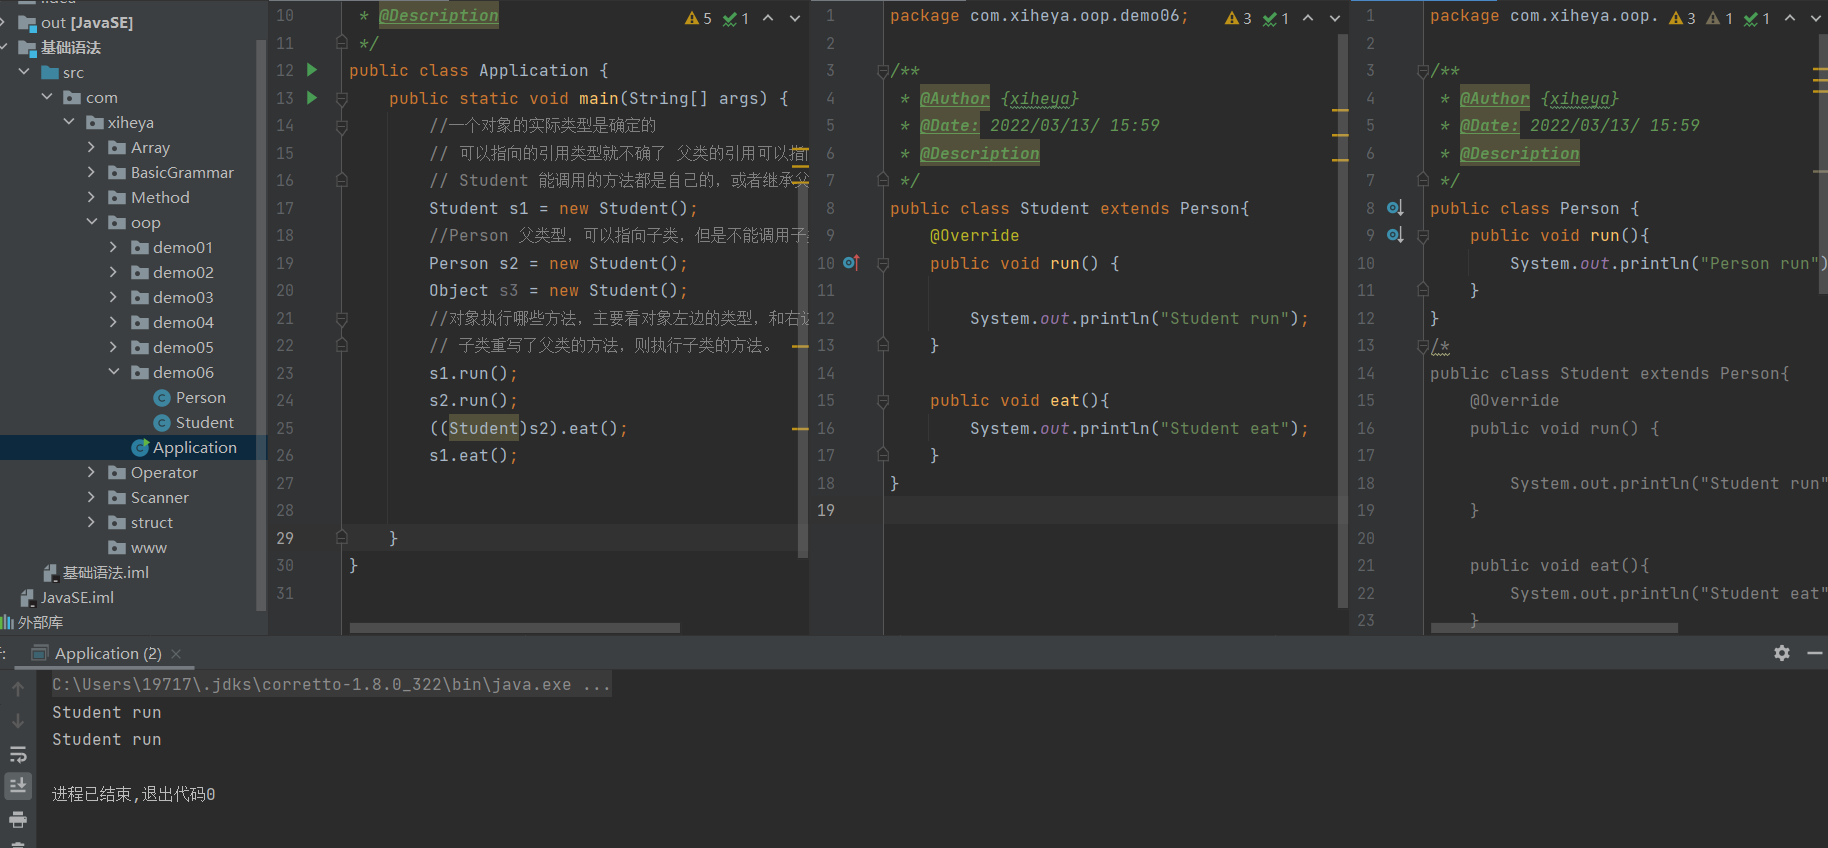The height and width of the screenshot is (848, 1828).
Task: Click the Application editor horizontal scrollbar
Action: pos(514,628)
